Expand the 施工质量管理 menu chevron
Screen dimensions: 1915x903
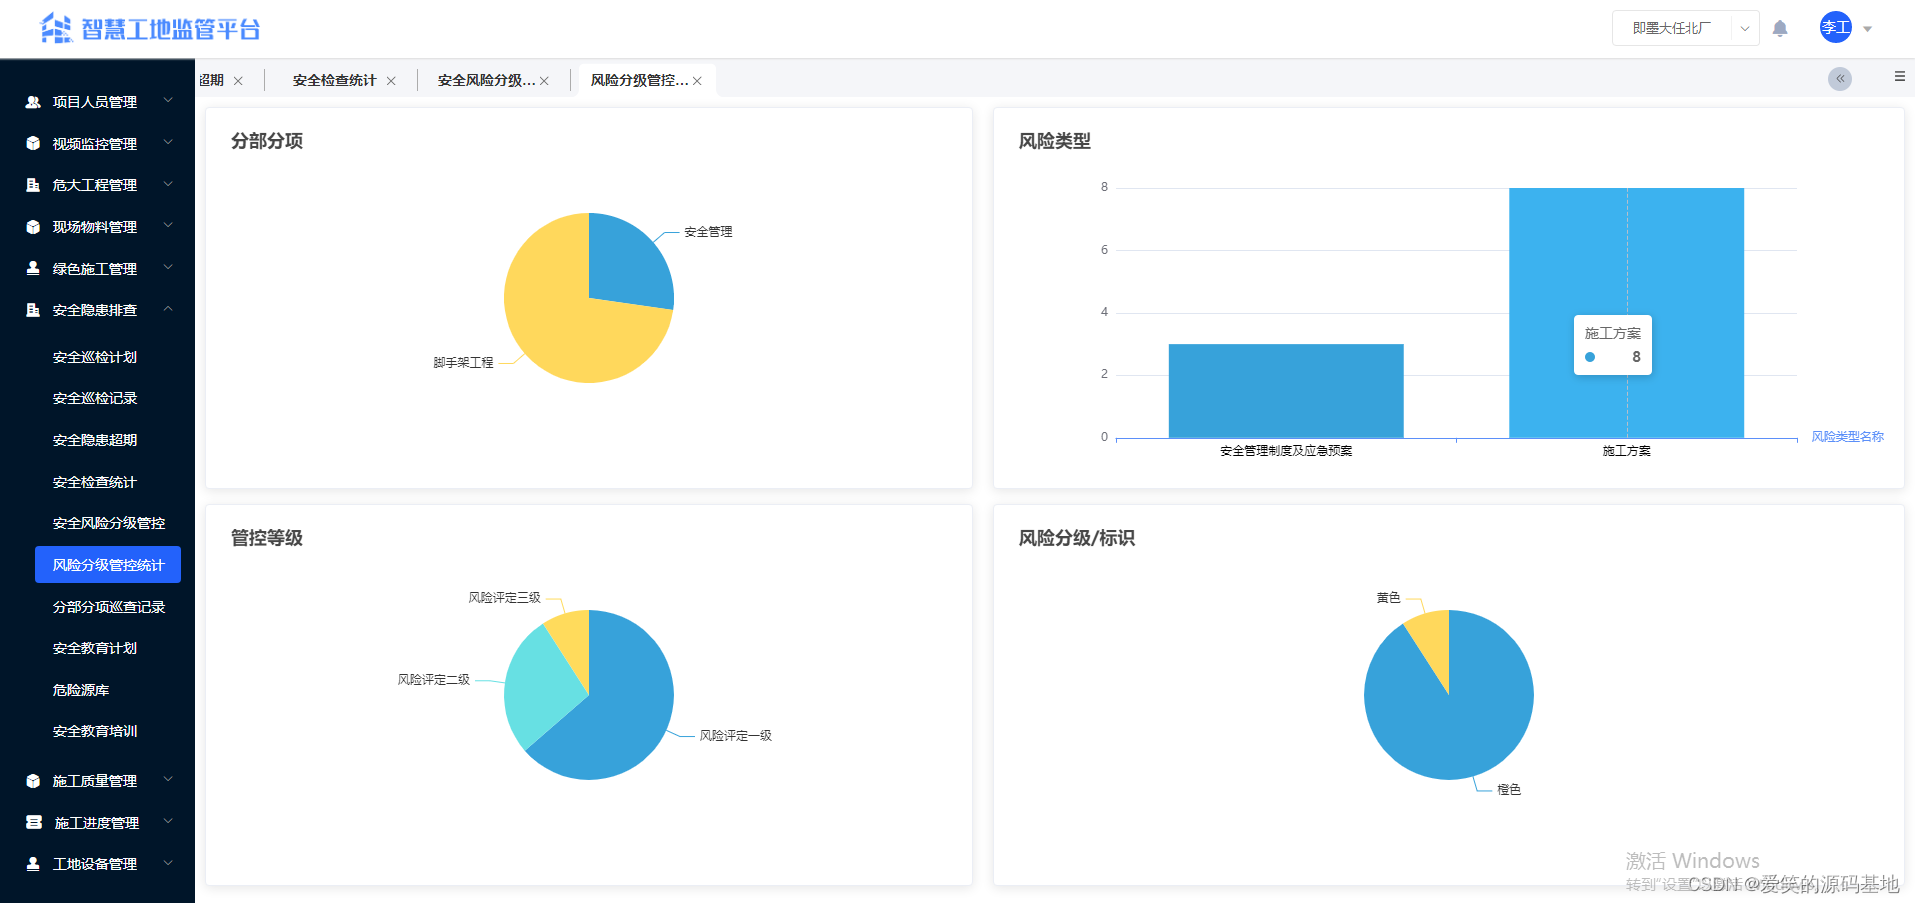pos(168,780)
